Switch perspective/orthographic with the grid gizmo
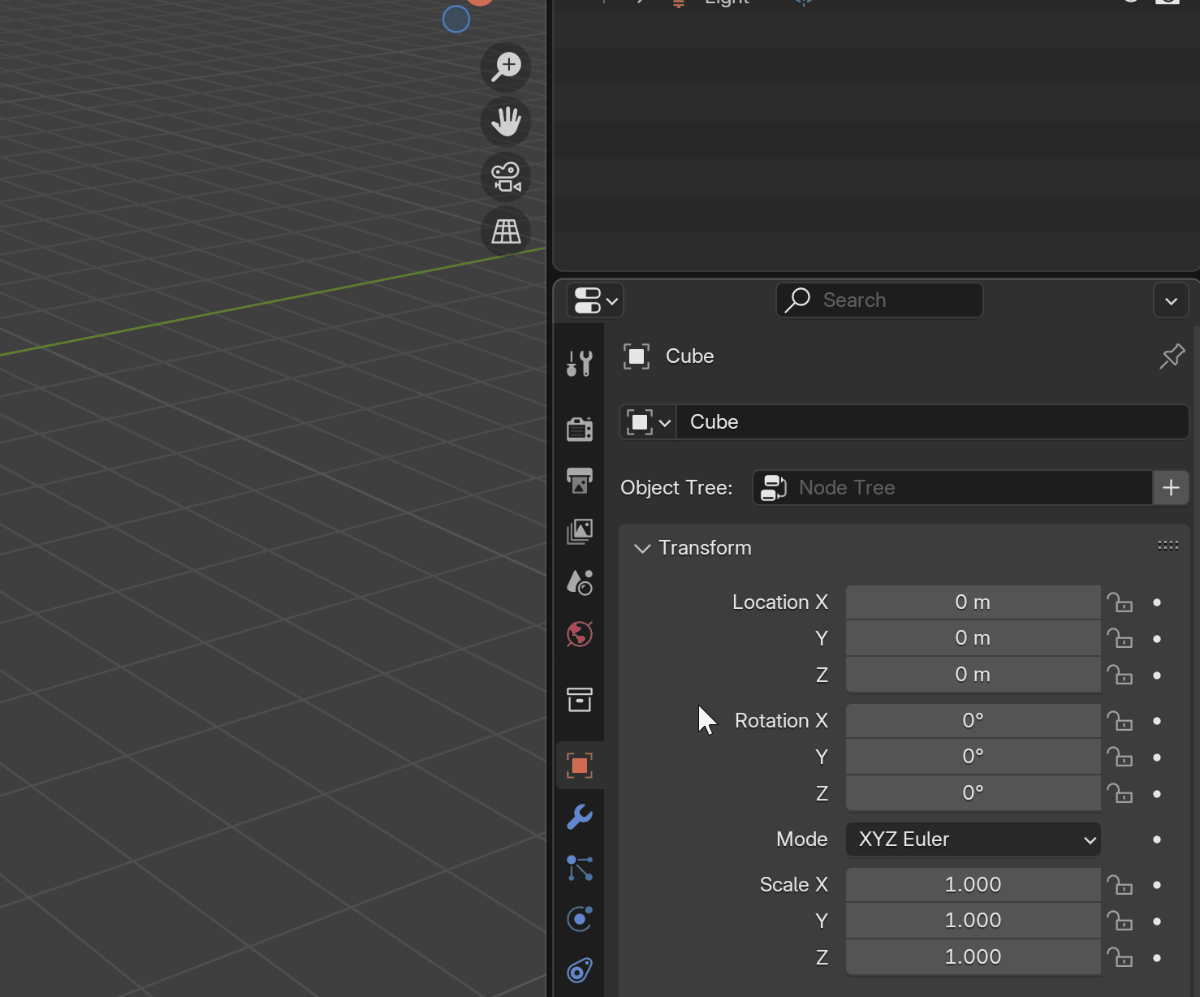This screenshot has height=997, width=1200. pyautogui.click(x=506, y=232)
